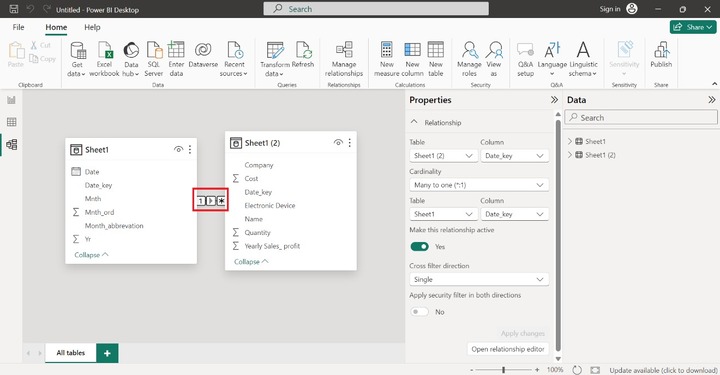Expand Sheet1 in the Data pane

[x=570, y=141]
